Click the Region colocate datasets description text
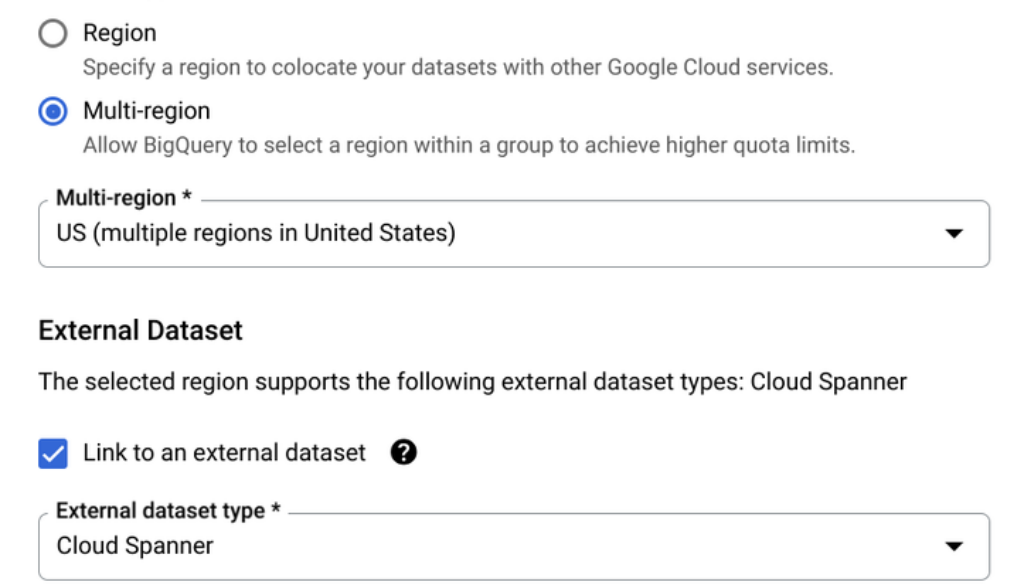Image resolution: width=1024 pixels, height=585 pixels. [457, 68]
